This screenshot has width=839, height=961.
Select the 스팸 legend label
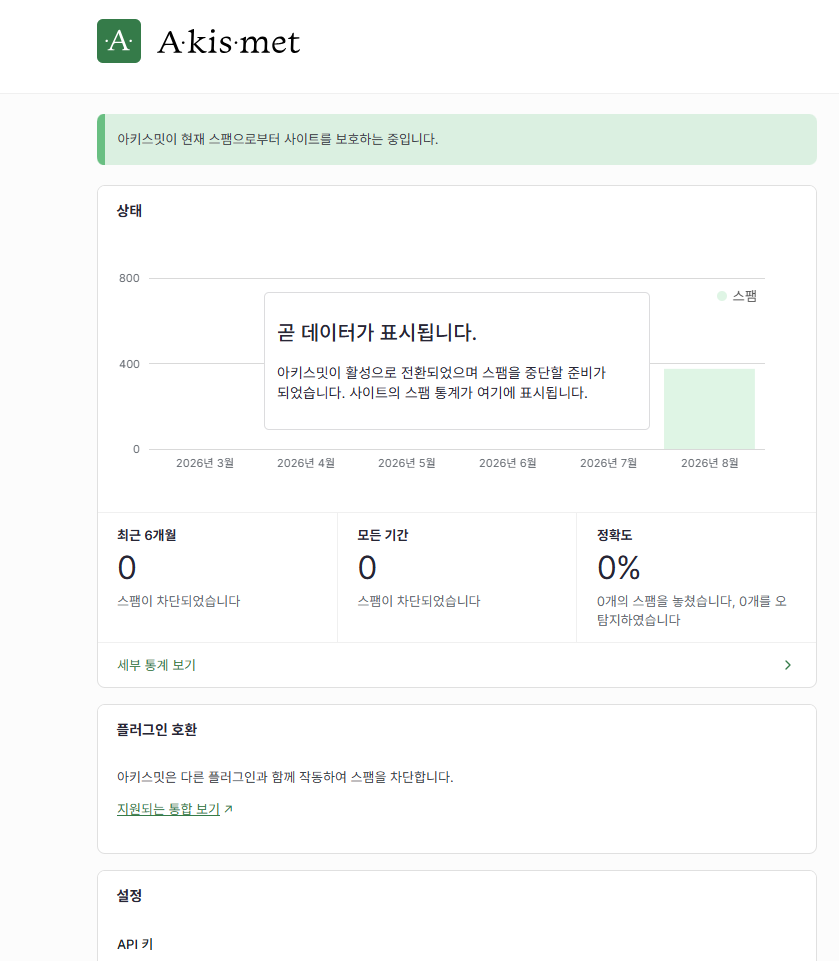click(x=745, y=296)
